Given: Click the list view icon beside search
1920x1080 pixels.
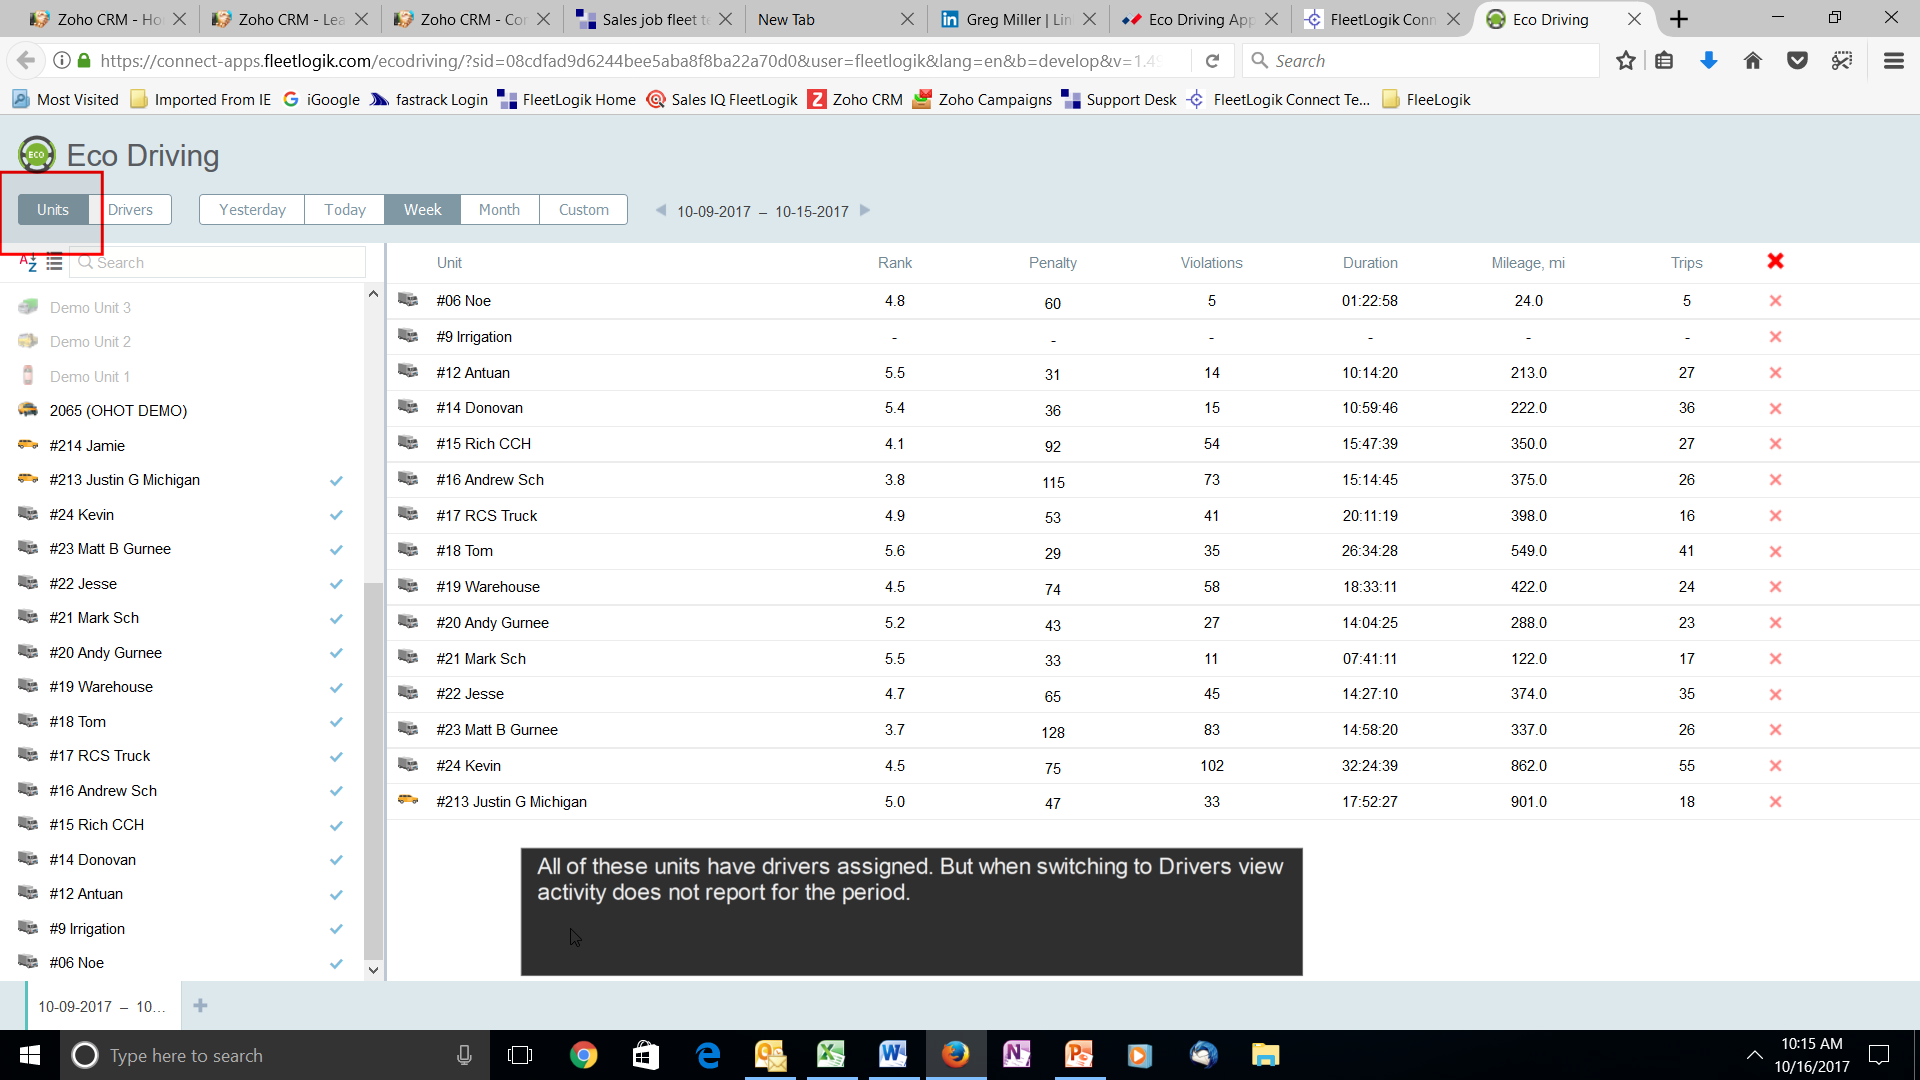Looking at the screenshot, I should click(x=54, y=263).
